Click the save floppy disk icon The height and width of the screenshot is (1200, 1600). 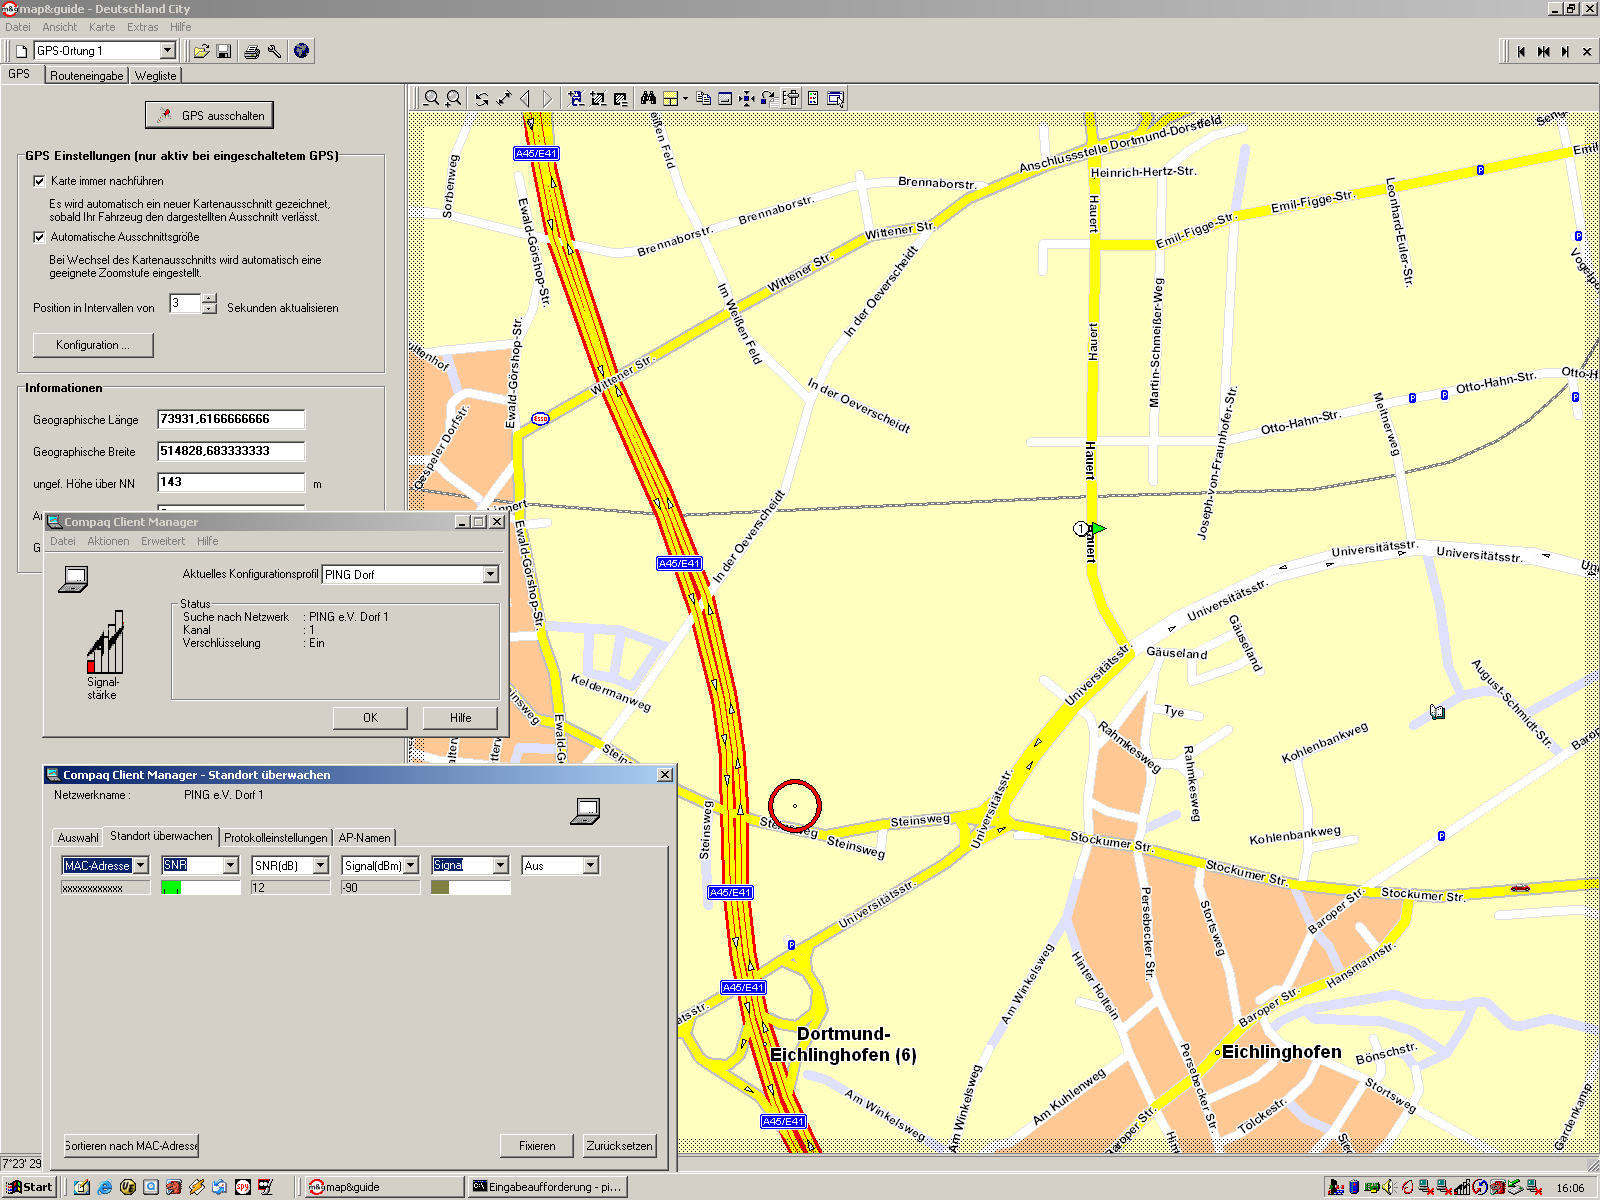(224, 51)
